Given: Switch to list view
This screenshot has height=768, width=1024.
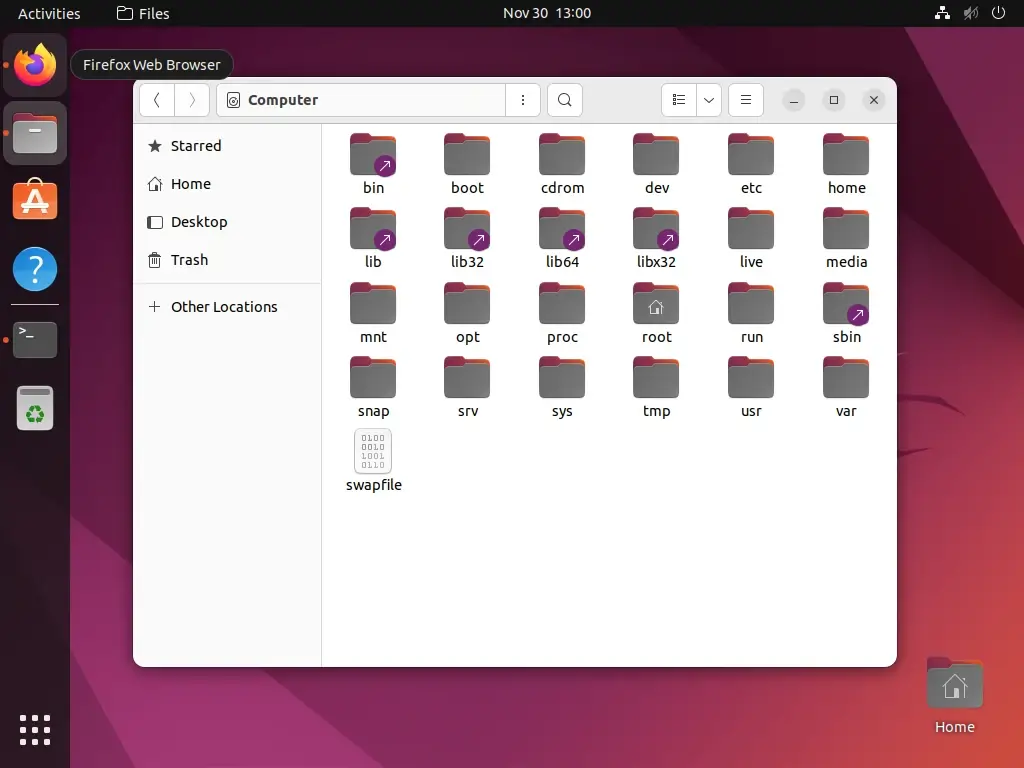Looking at the screenshot, I should (x=679, y=100).
